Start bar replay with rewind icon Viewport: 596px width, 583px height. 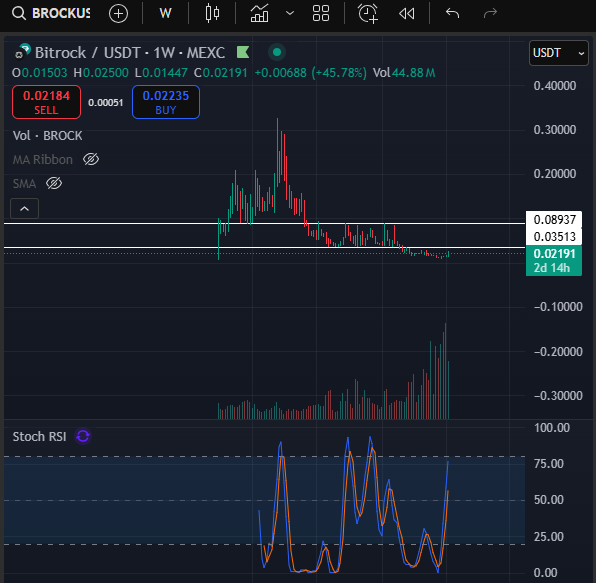(407, 14)
